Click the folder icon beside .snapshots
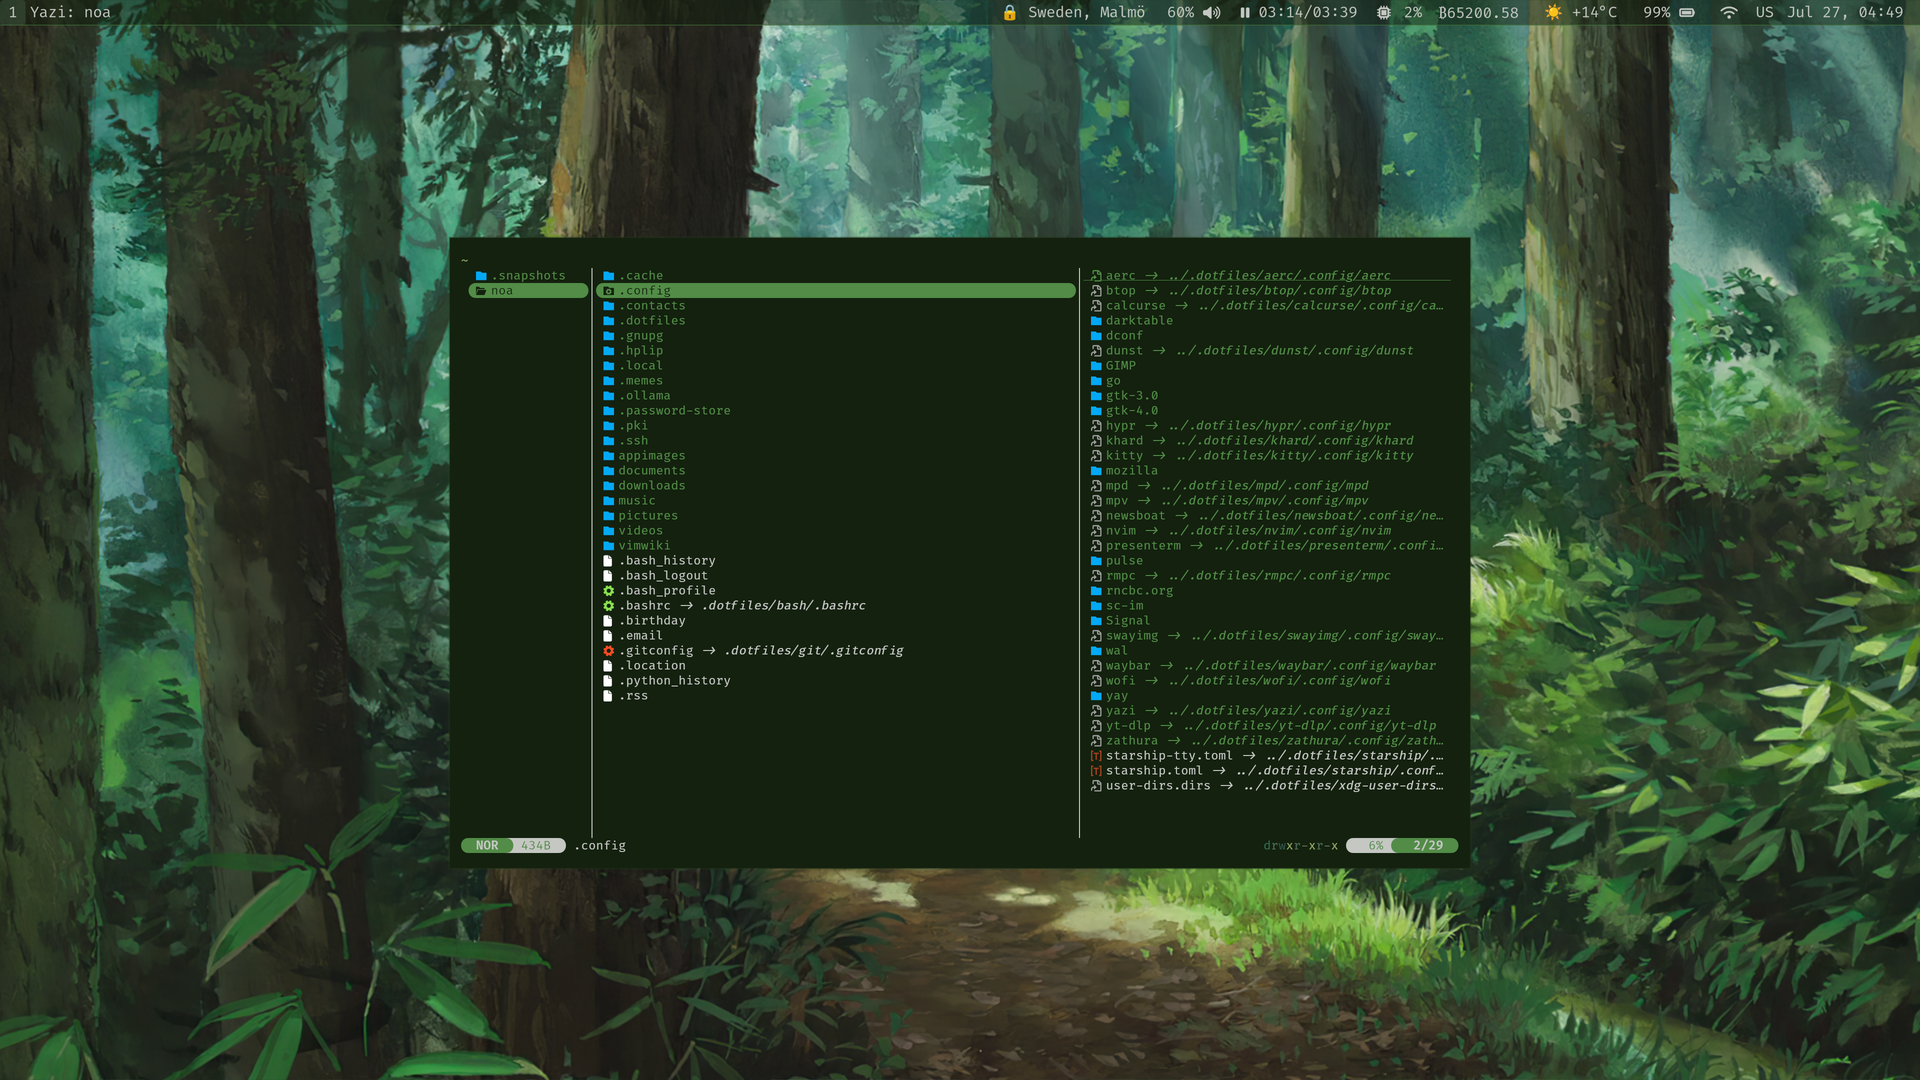 [481, 276]
